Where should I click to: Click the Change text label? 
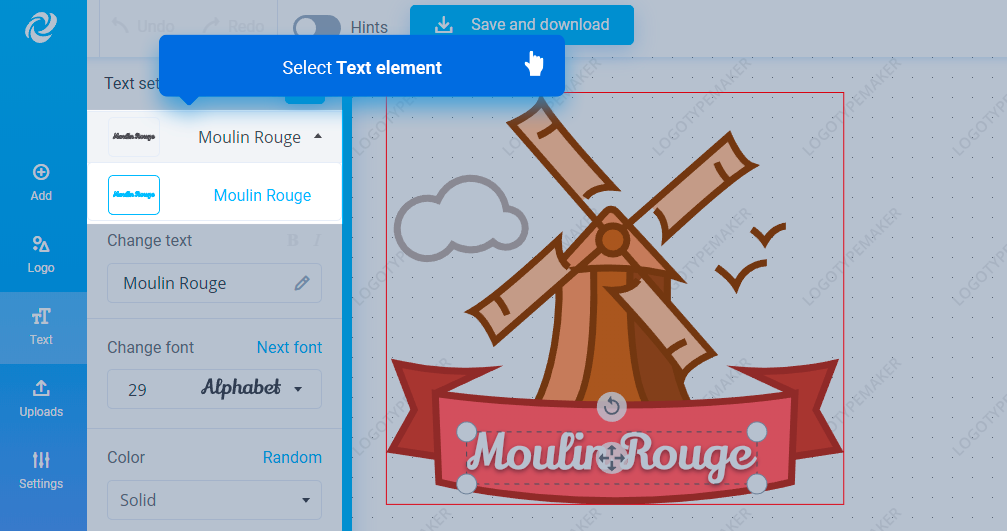click(x=150, y=240)
